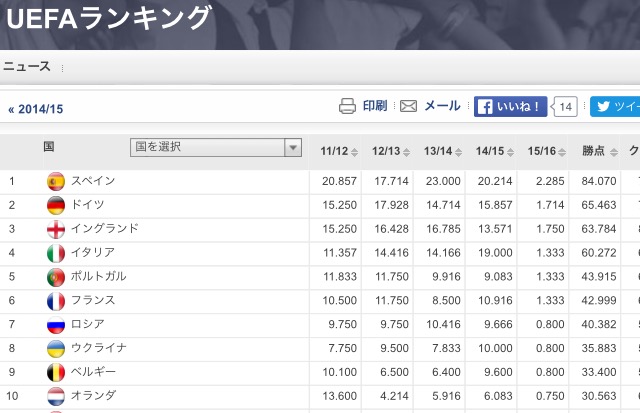Image resolution: width=640 pixels, height=413 pixels.
Task: Click the England flag icon
Action: pyautogui.click(x=56, y=229)
